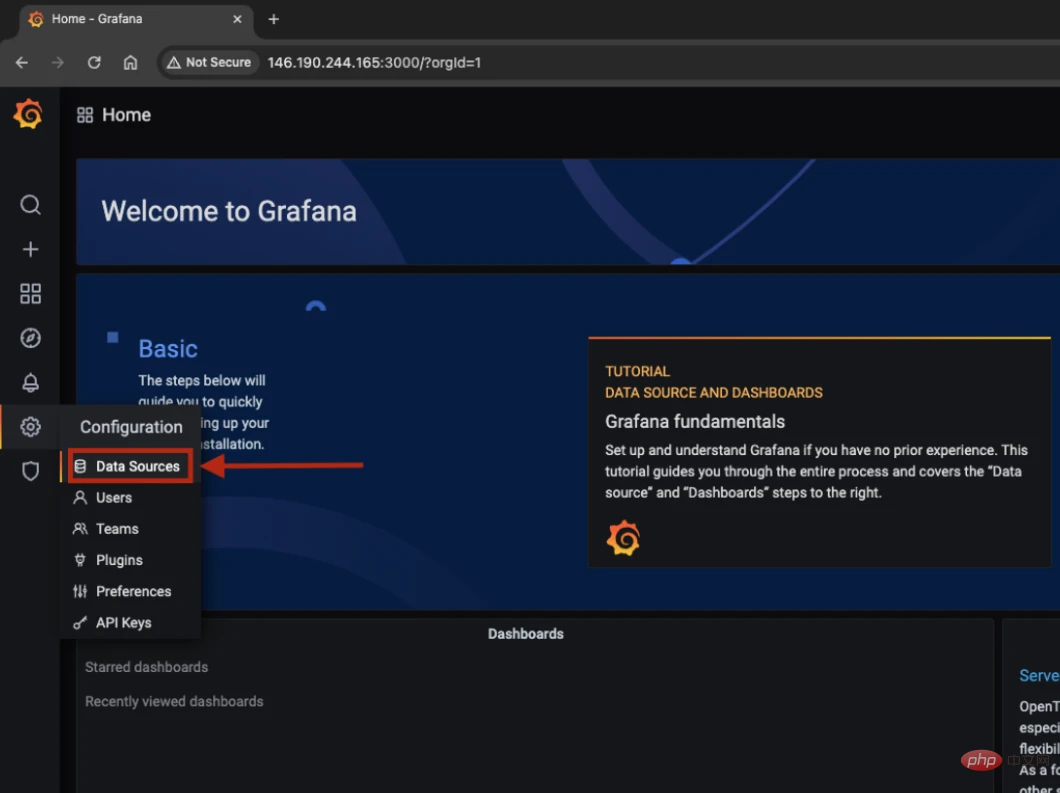Open Plugins in the Configuration menu
This screenshot has height=793, width=1060.
coord(119,559)
